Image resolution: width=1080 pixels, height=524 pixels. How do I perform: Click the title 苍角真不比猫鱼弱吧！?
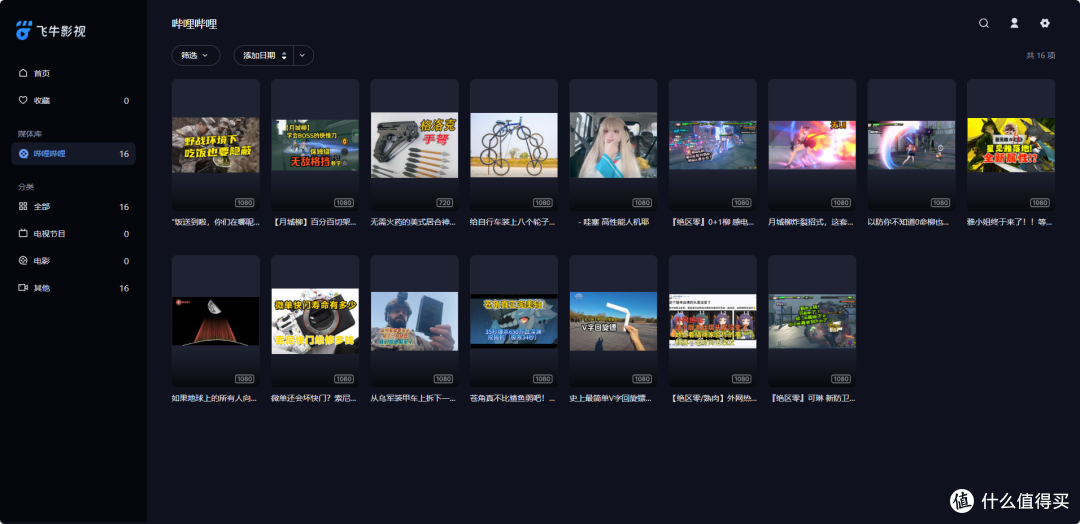point(514,398)
